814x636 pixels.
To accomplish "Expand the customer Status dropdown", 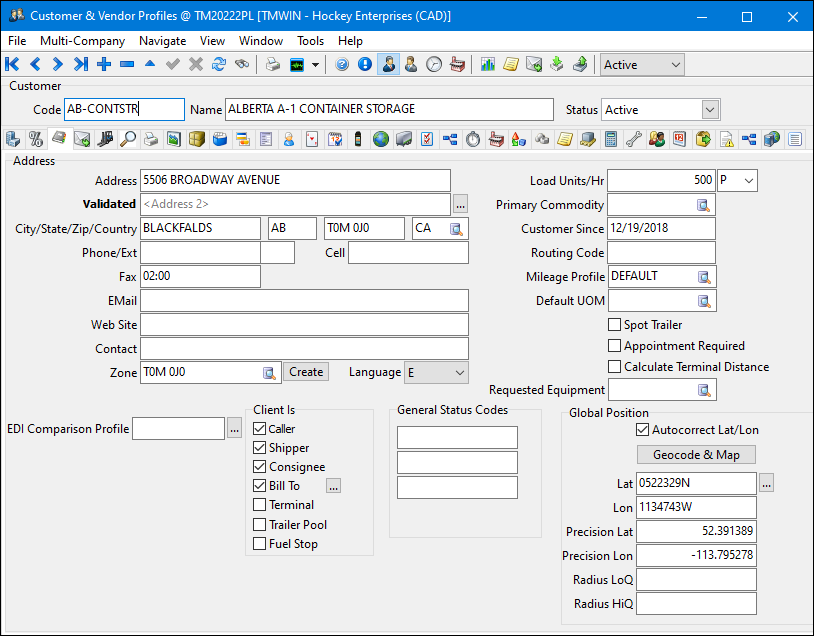I will pyautogui.click(x=710, y=110).
